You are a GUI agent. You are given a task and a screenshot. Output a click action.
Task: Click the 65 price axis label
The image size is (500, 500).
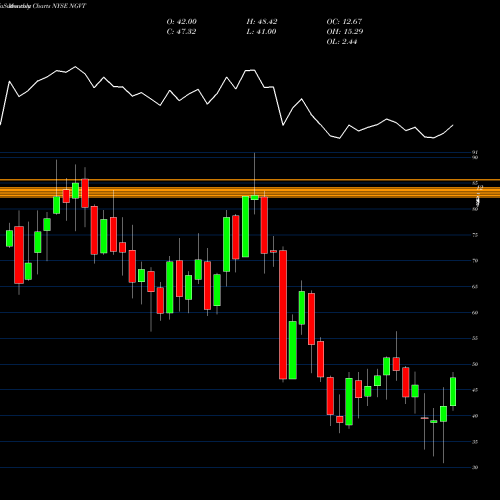pos(475,287)
